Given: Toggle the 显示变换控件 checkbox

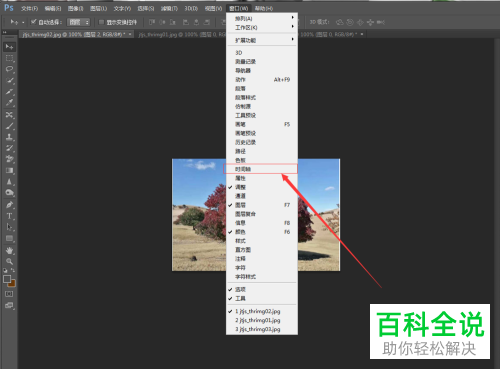Looking at the screenshot, I should click(x=102, y=22).
